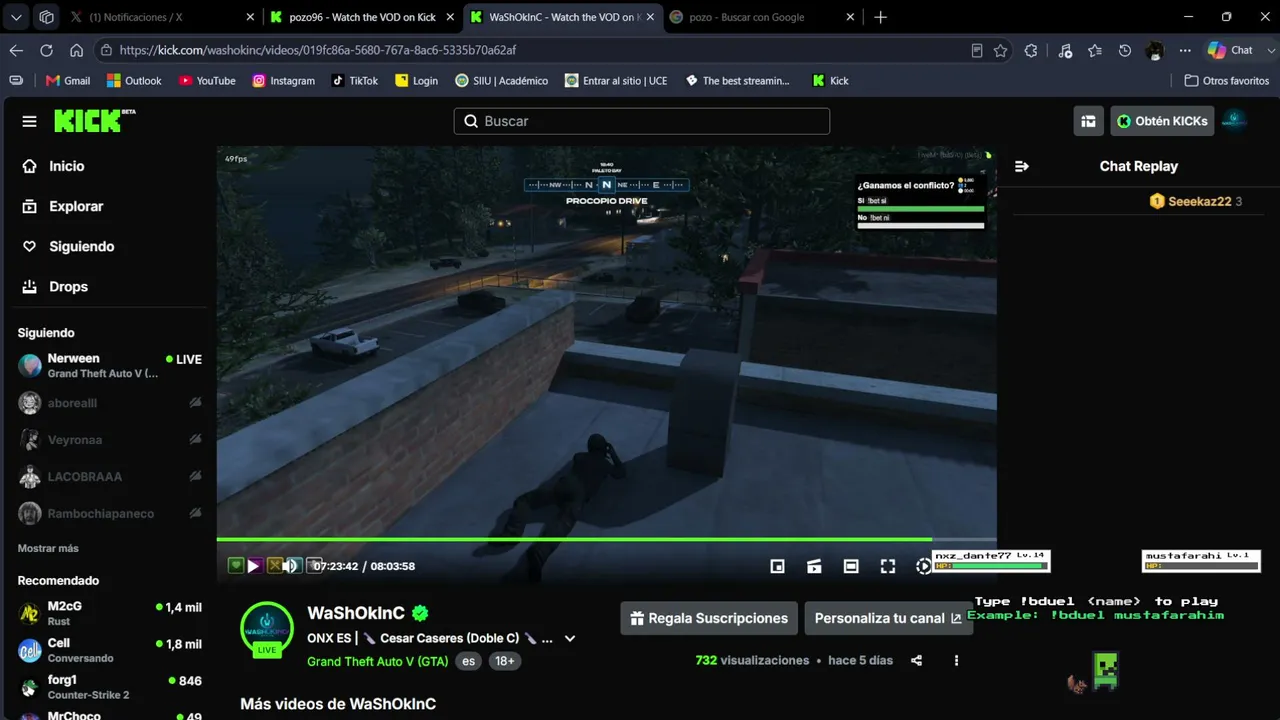Open the YouTube bookmark
The height and width of the screenshot is (720, 1280).
click(x=207, y=81)
